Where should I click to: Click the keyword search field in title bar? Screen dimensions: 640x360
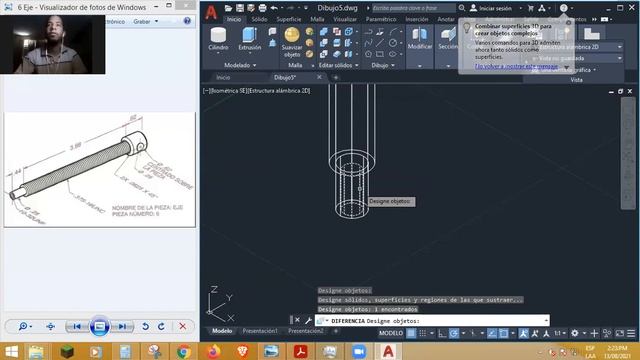click(x=413, y=8)
